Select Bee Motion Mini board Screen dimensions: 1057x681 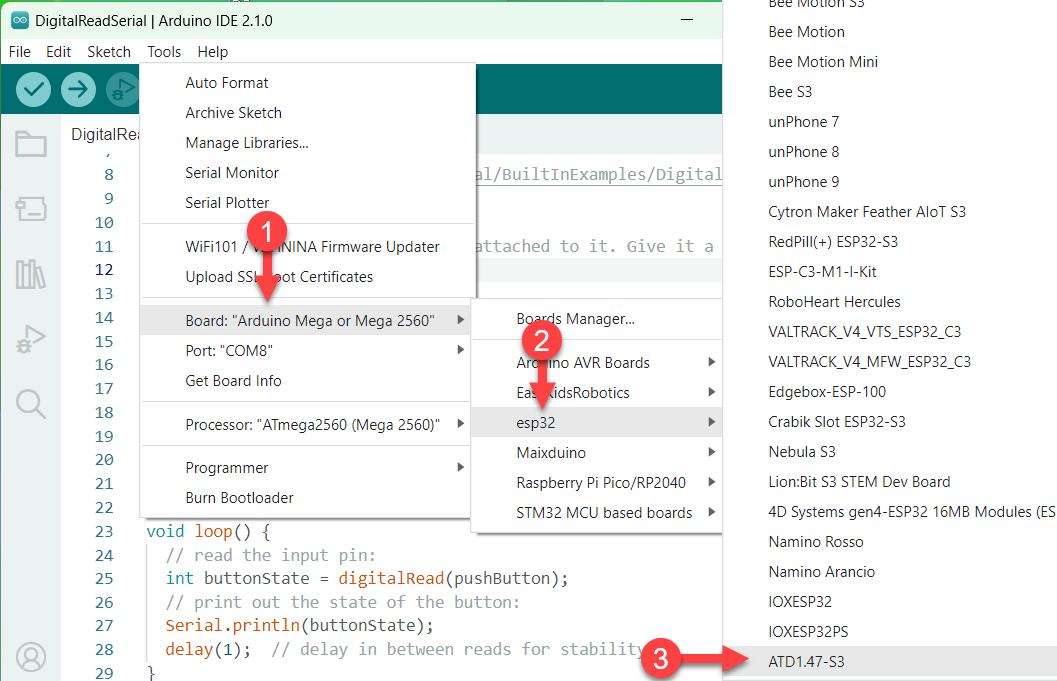(890, 62)
